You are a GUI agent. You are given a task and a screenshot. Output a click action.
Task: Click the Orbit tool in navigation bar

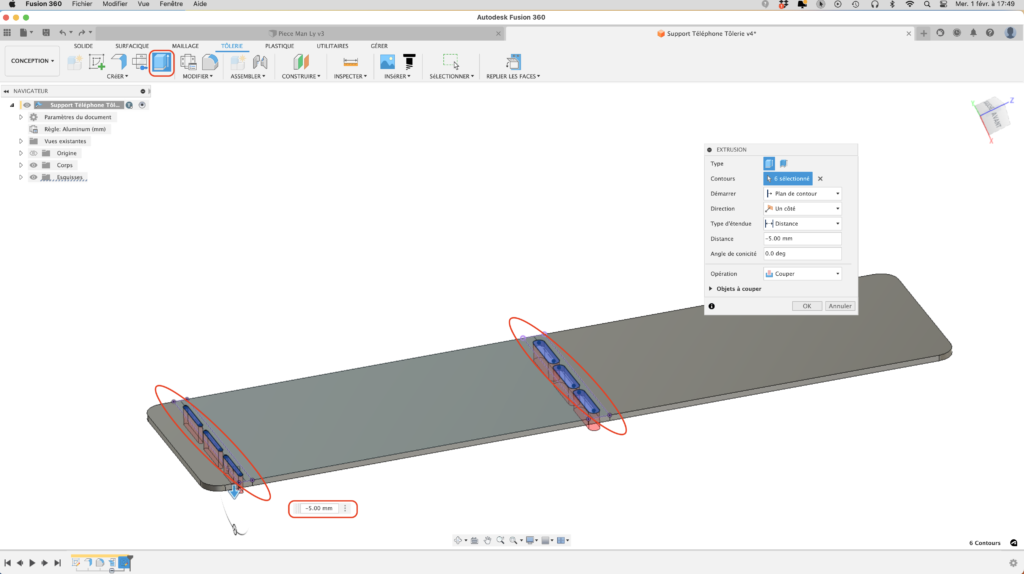point(458,540)
